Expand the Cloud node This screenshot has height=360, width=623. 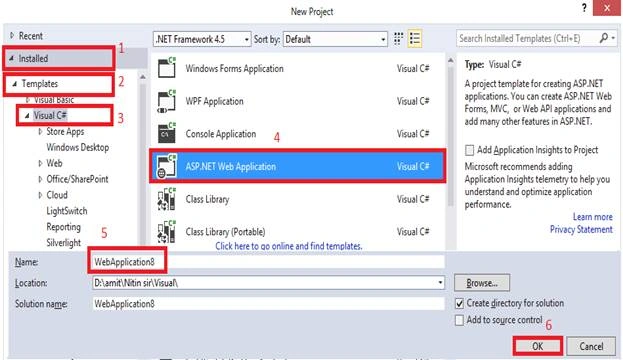pyautogui.click(x=40, y=195)
